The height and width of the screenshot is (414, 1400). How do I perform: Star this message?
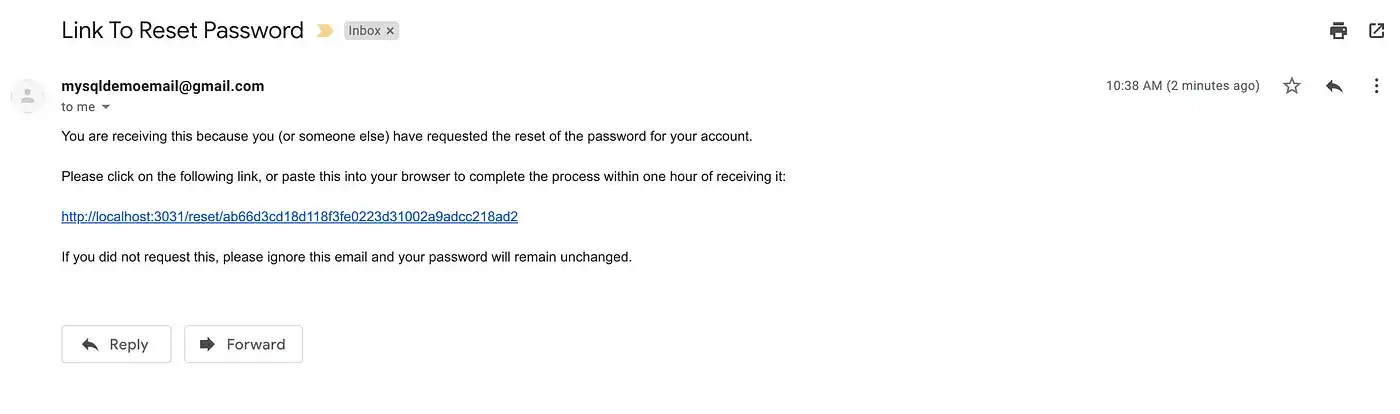click(x=1292, y=86)
